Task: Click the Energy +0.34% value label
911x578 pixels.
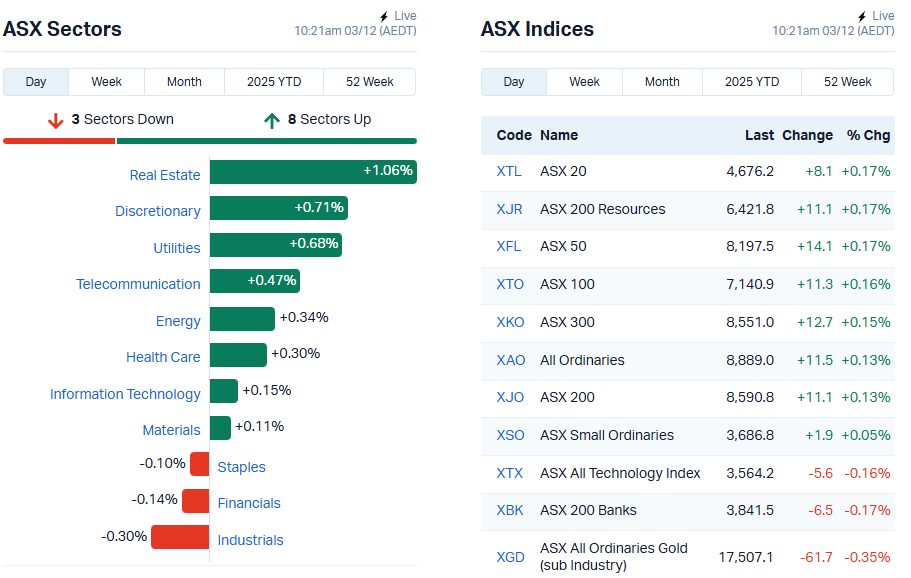Action: click(304, 317)
